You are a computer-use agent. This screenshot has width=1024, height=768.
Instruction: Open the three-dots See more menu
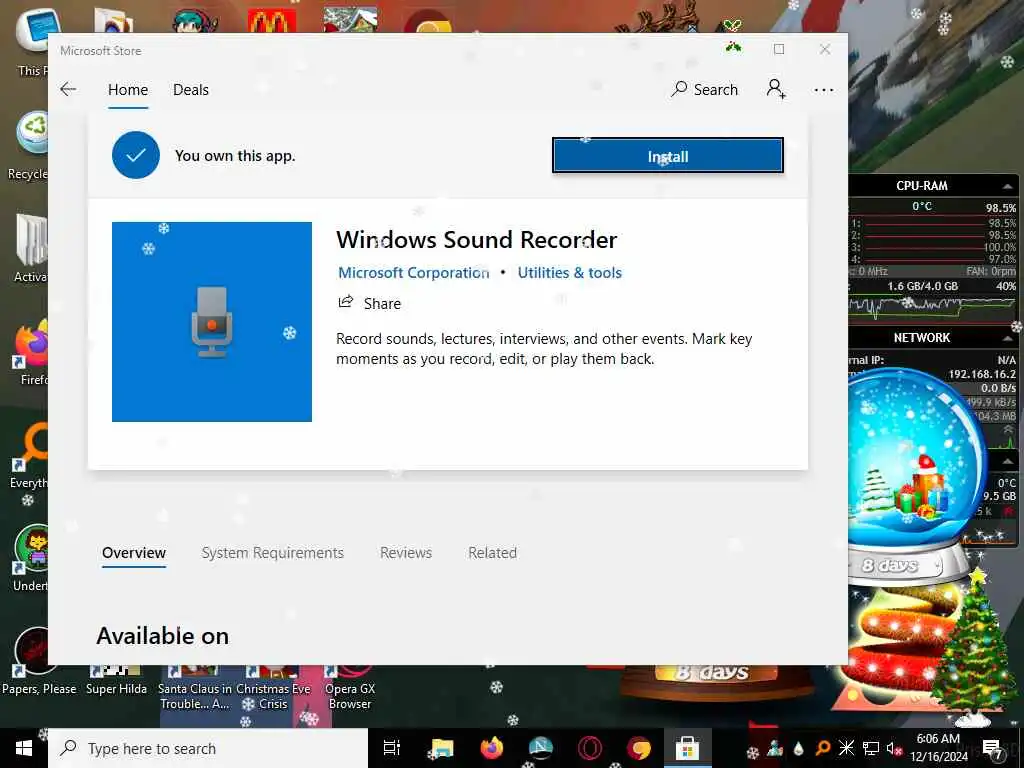click(824, 90)
